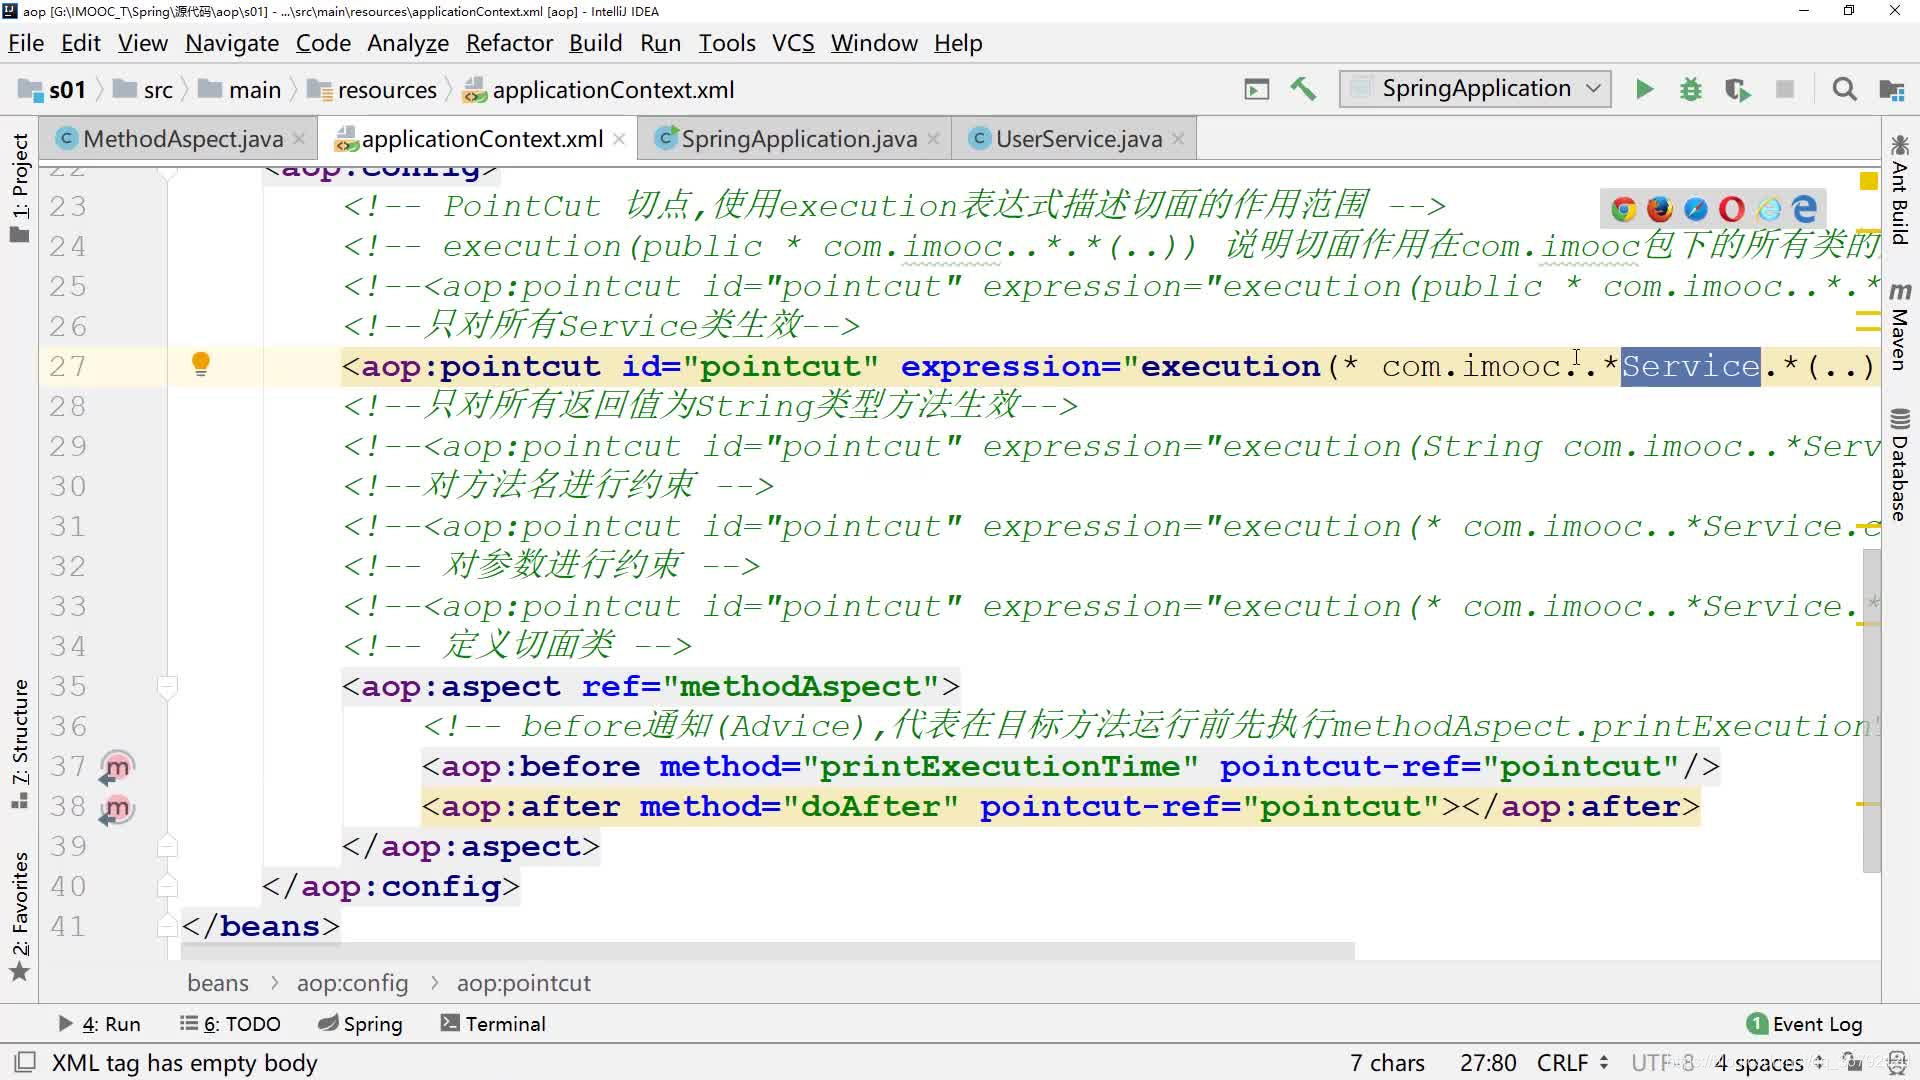1920x1080 pixels.
Task: Collapse fold marker at beans line 41
Action: click(168, 926)
